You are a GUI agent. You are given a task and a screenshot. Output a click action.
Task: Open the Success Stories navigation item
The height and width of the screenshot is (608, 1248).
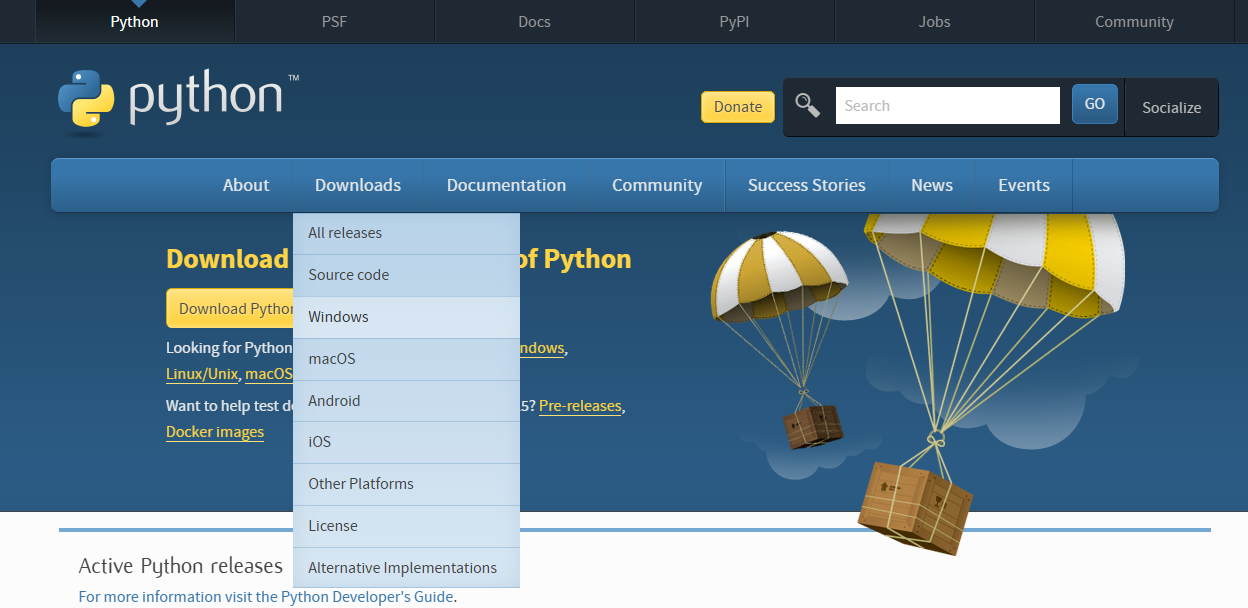(x=807, y=185)
